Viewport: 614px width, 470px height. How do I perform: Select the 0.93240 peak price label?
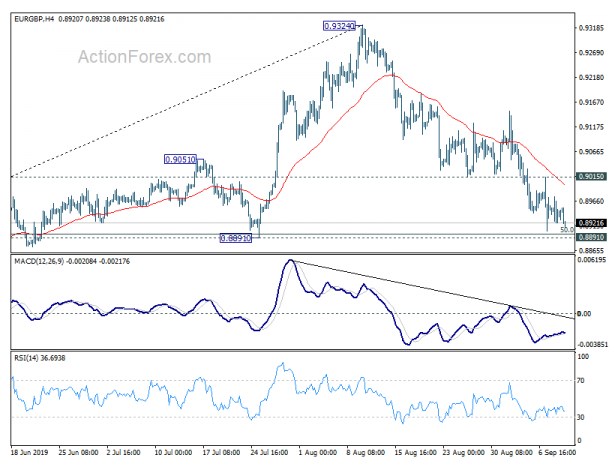point(340,25)
